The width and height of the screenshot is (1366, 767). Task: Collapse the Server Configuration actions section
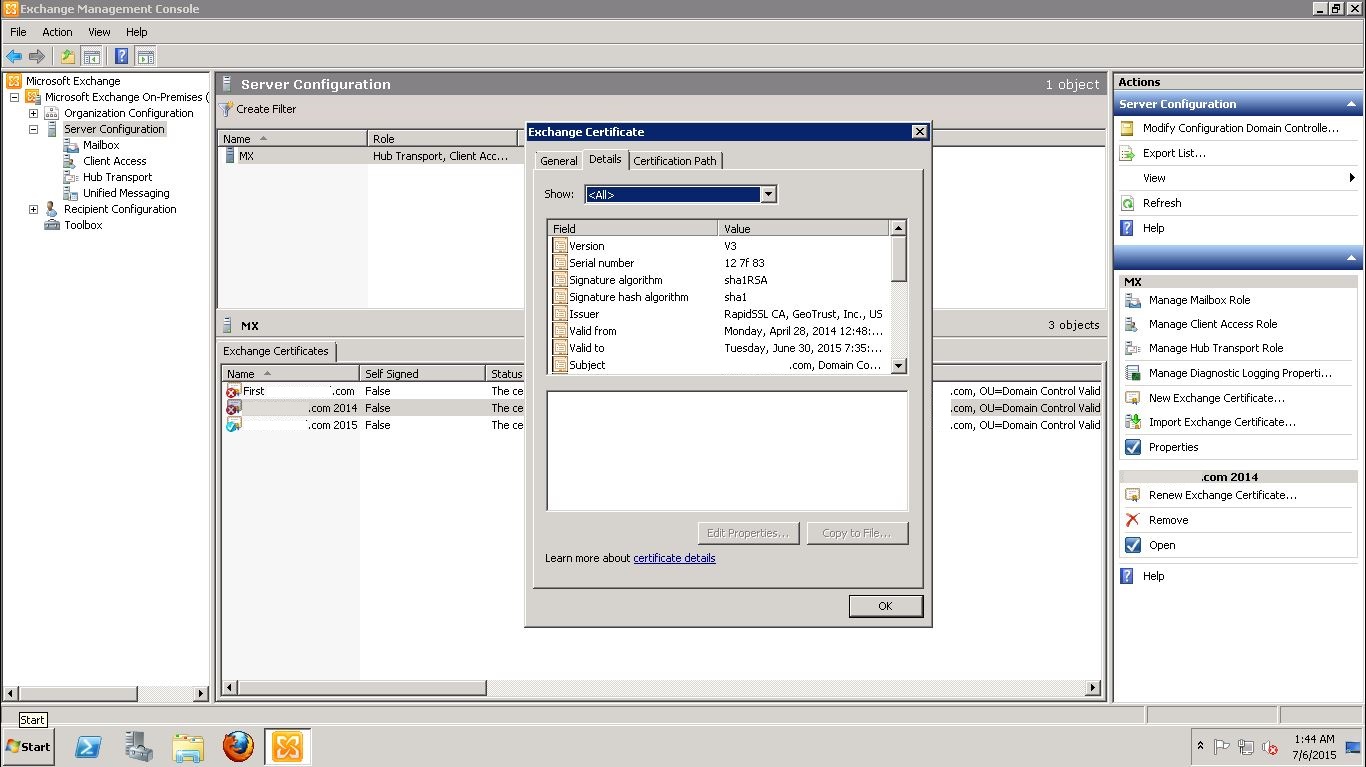(1351, 104)
